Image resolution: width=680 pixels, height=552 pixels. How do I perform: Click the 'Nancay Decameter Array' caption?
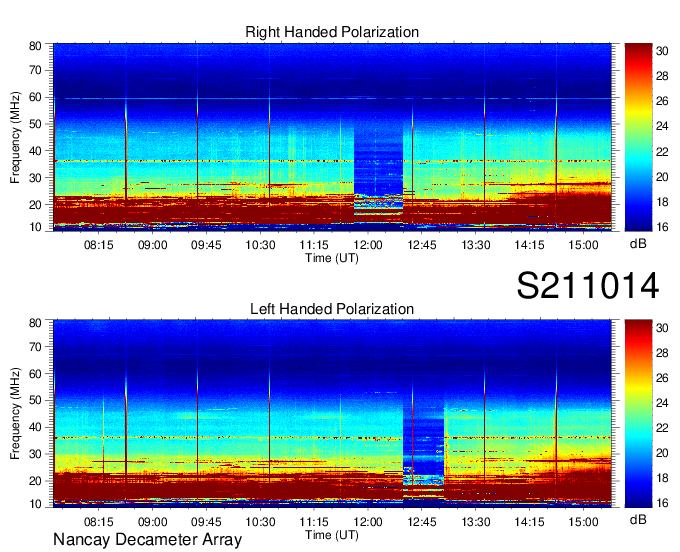pos(147,540)
